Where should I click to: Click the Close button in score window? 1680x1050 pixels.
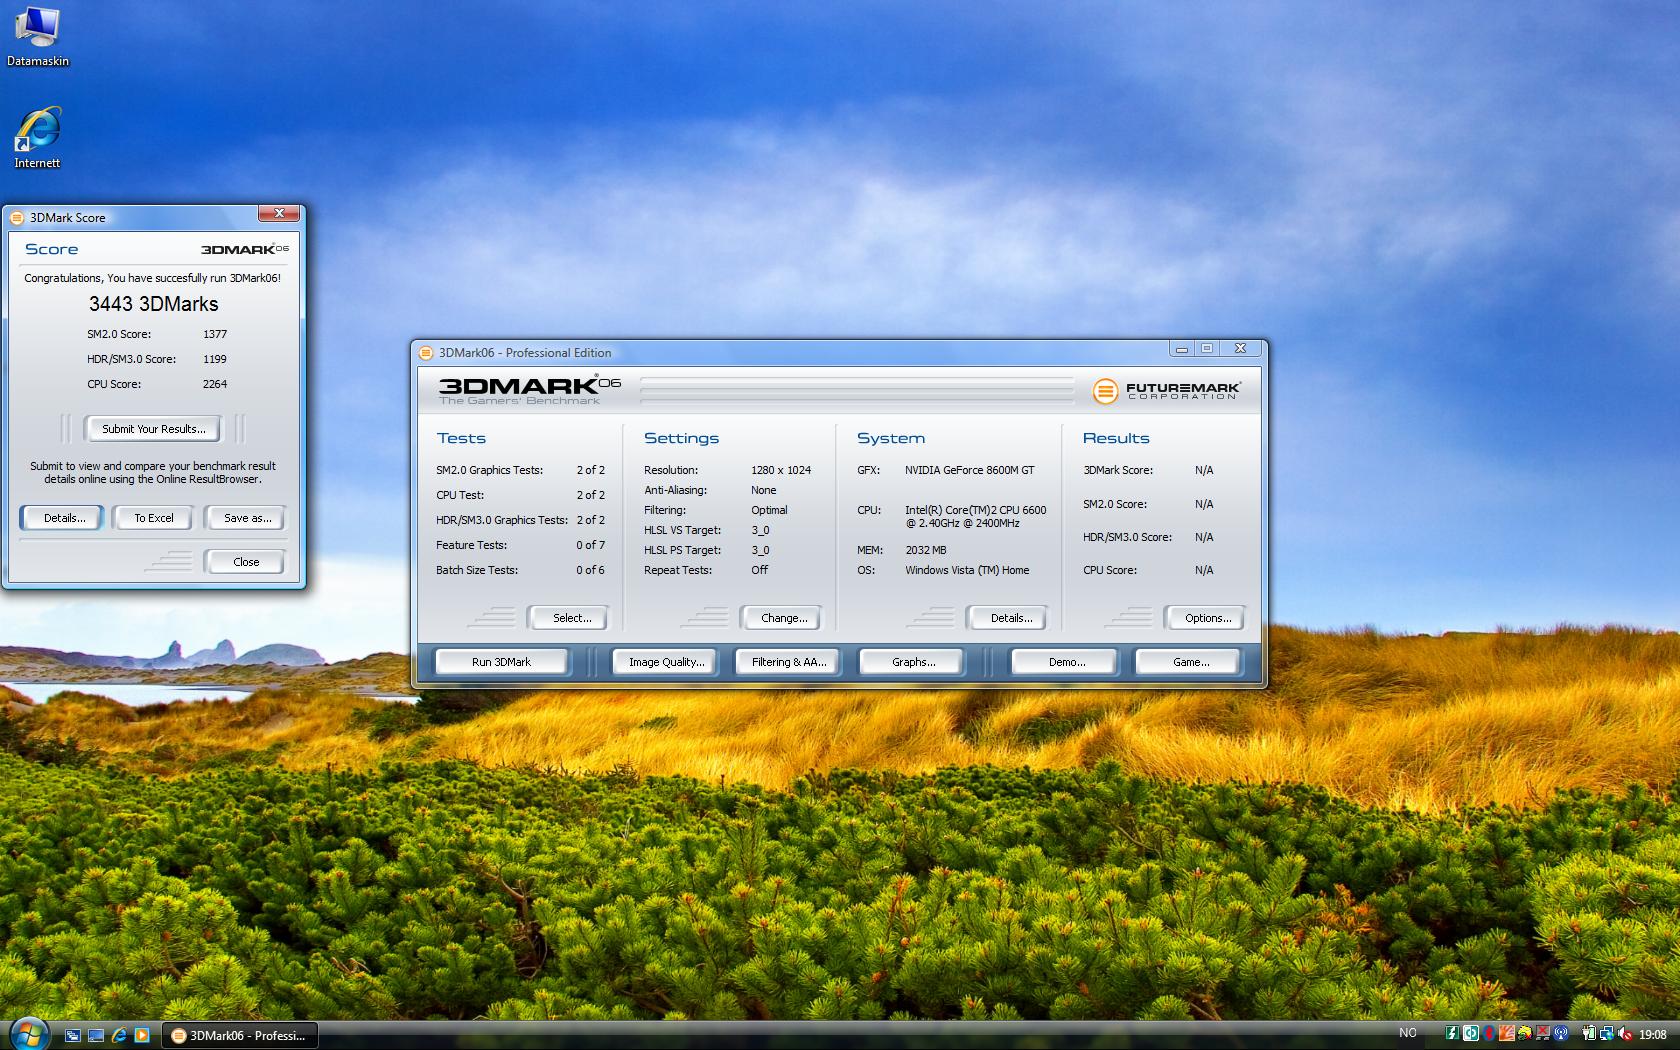246,562
